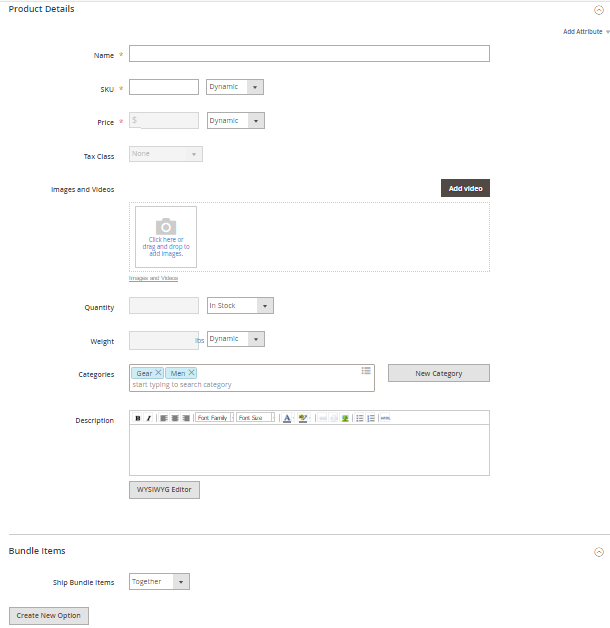Open category list tree icon

pyautogui.click(x=366, y=371)
